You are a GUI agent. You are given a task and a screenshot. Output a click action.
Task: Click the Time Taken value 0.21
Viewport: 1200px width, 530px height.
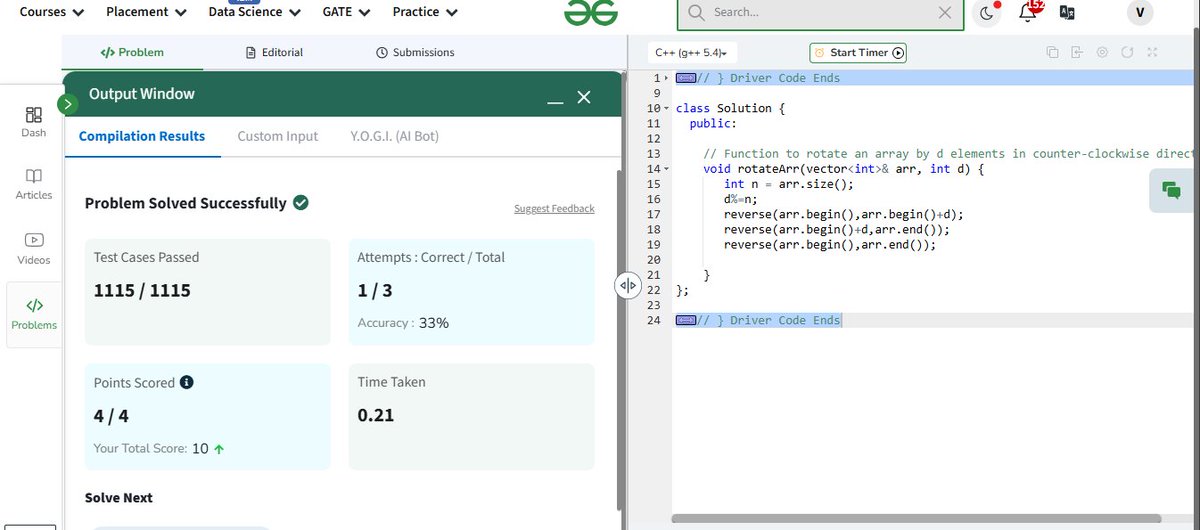376,415
